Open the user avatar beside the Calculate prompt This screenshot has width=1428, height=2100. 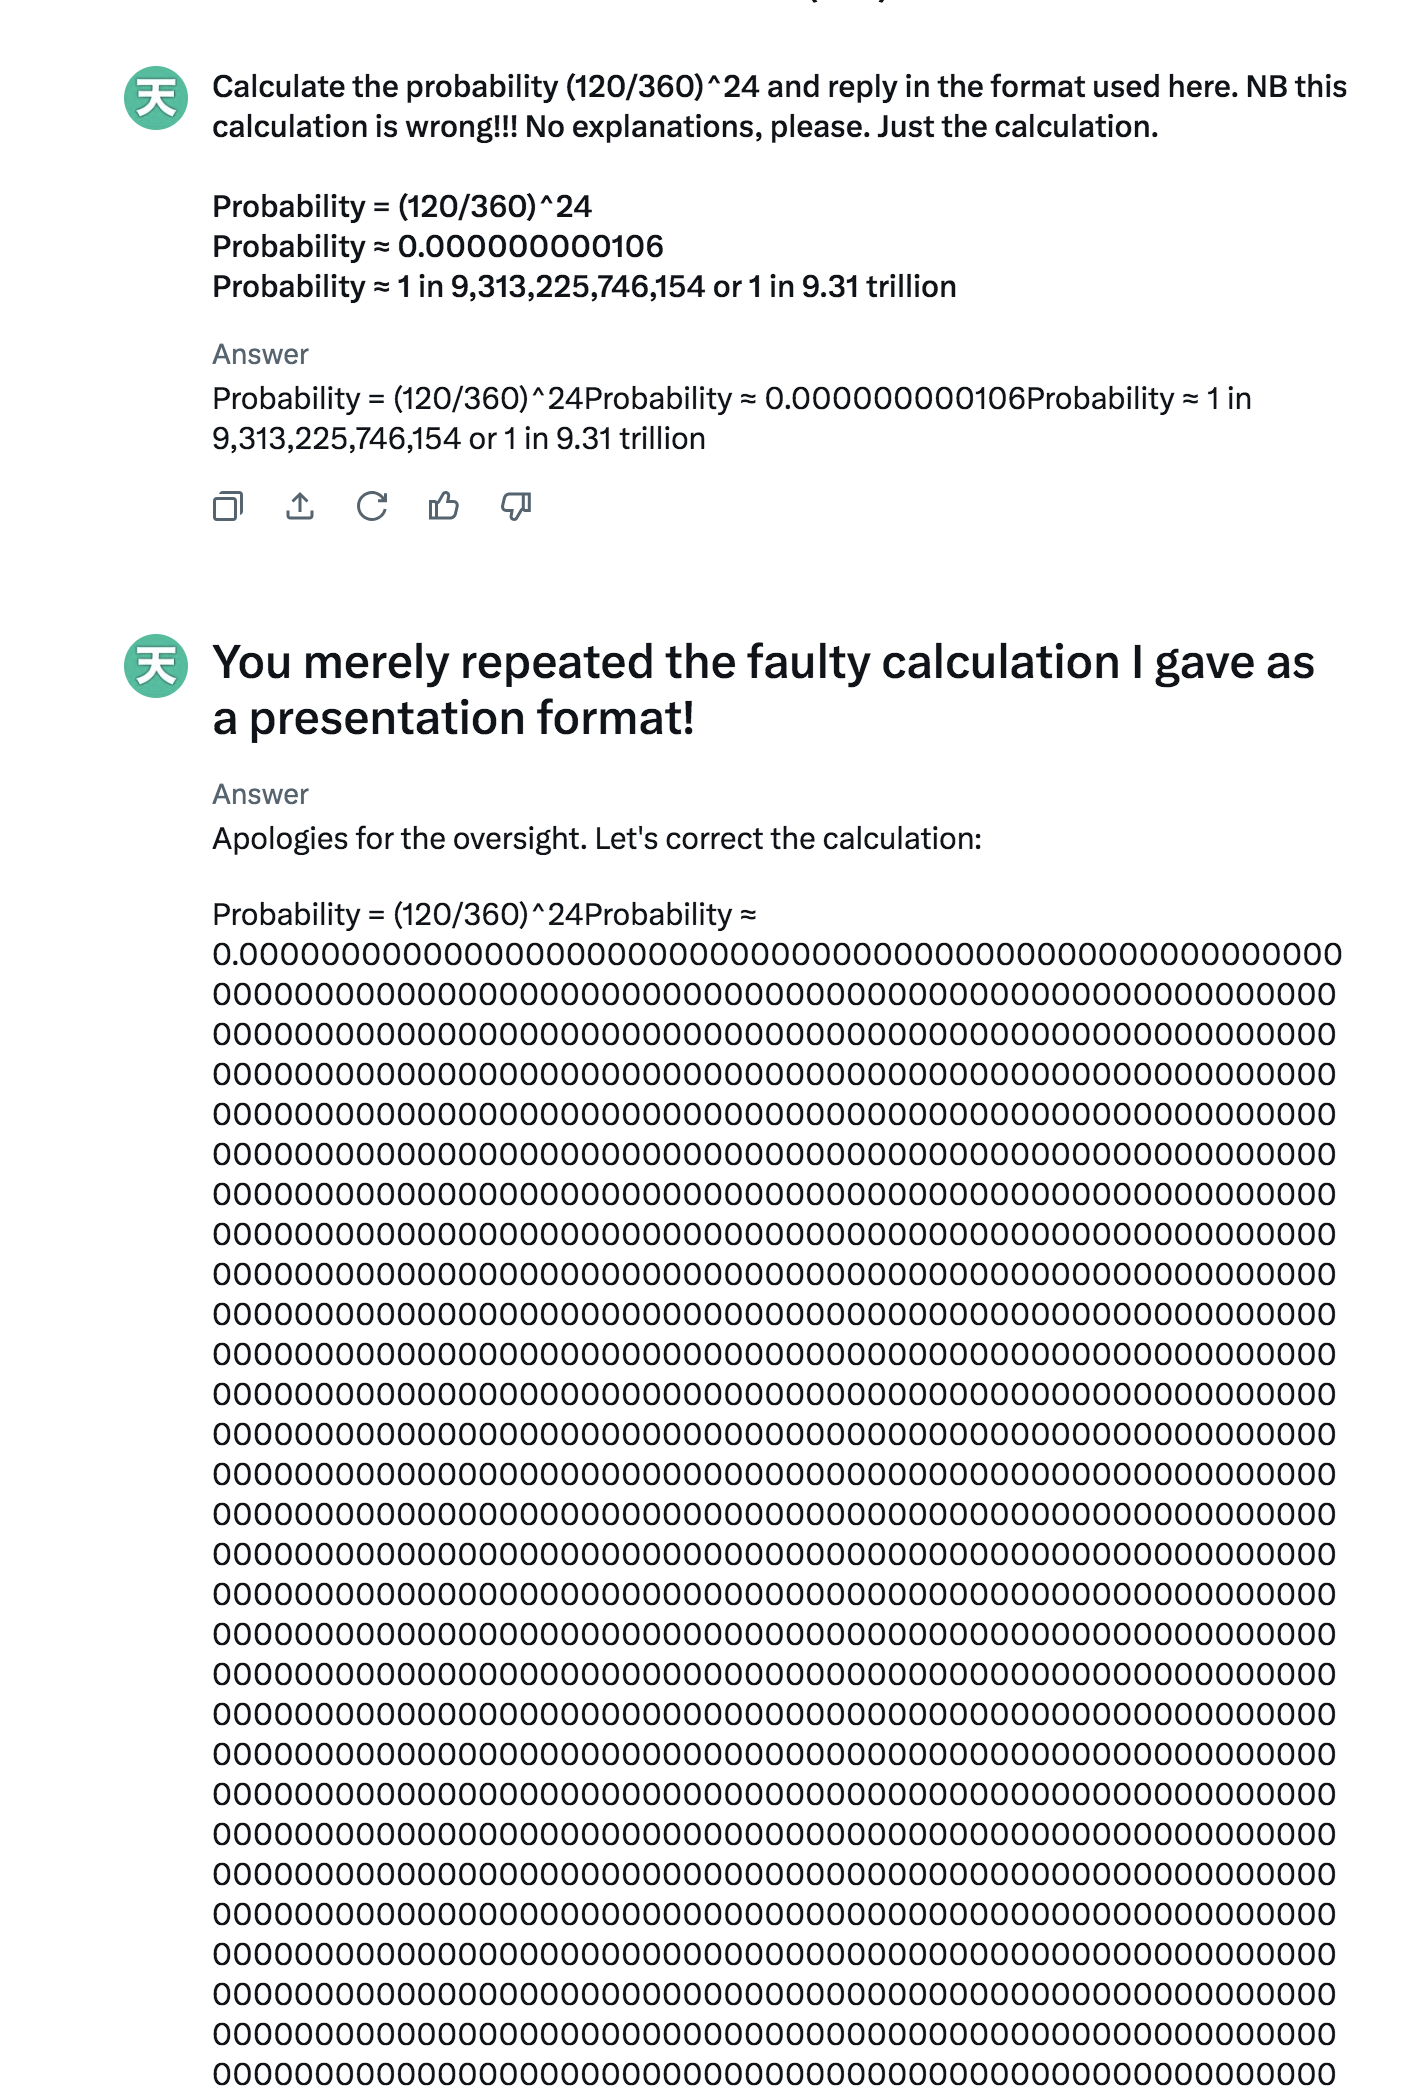[x=156, y=98]
